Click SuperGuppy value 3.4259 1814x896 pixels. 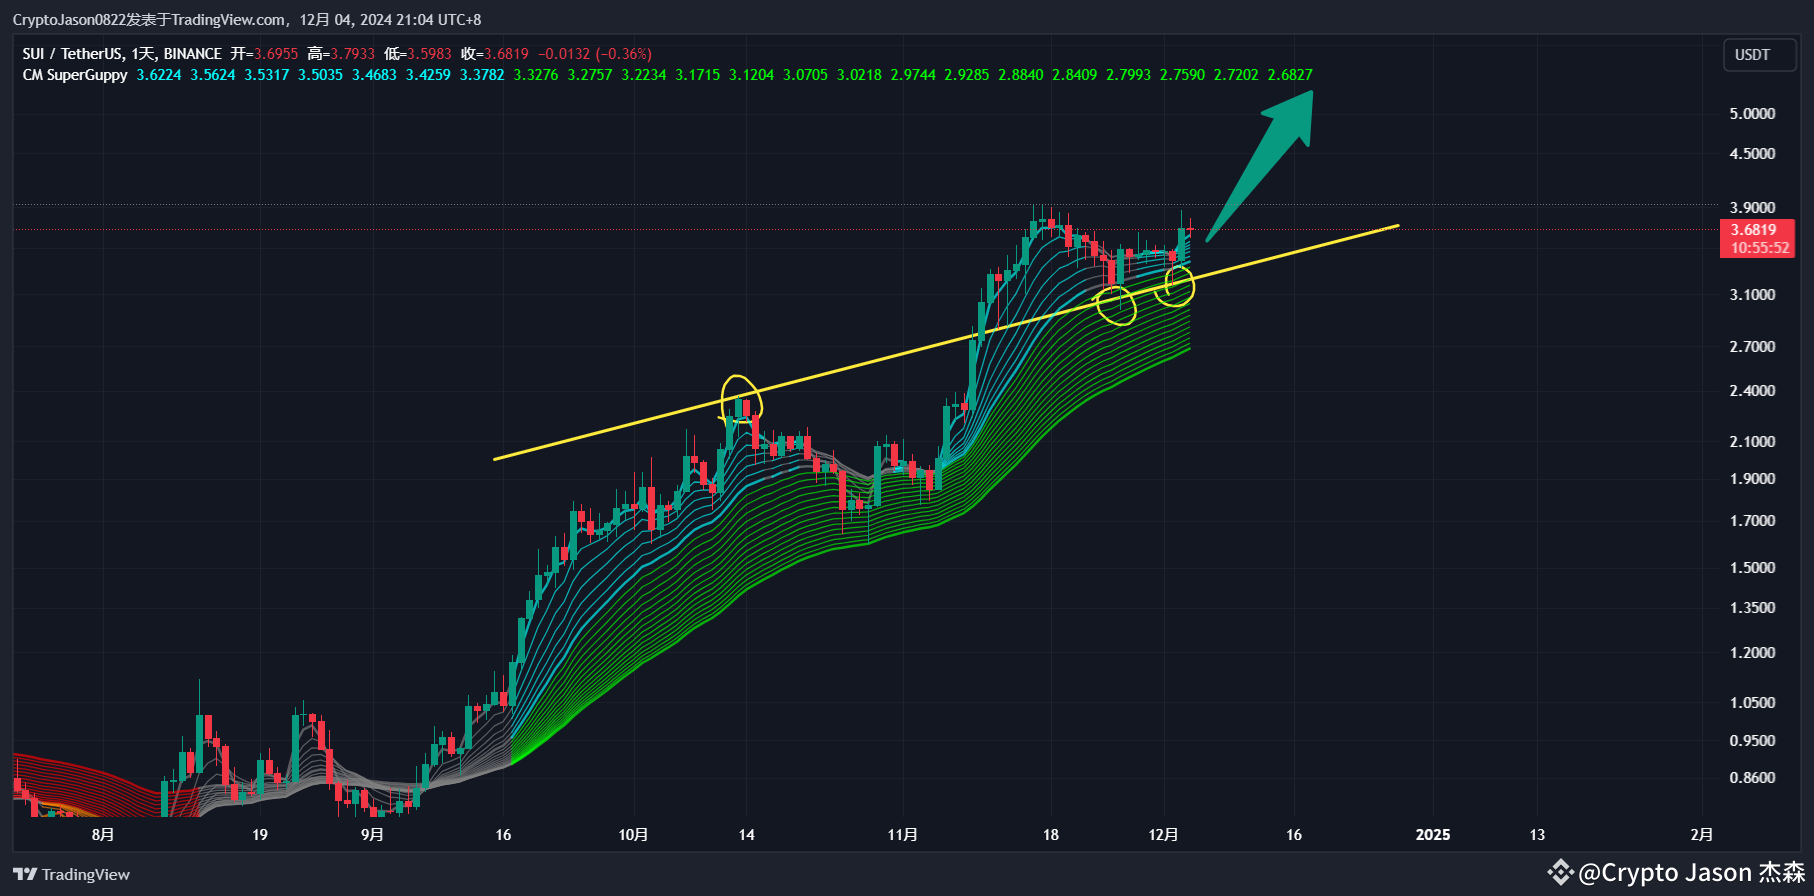[428, 75]
